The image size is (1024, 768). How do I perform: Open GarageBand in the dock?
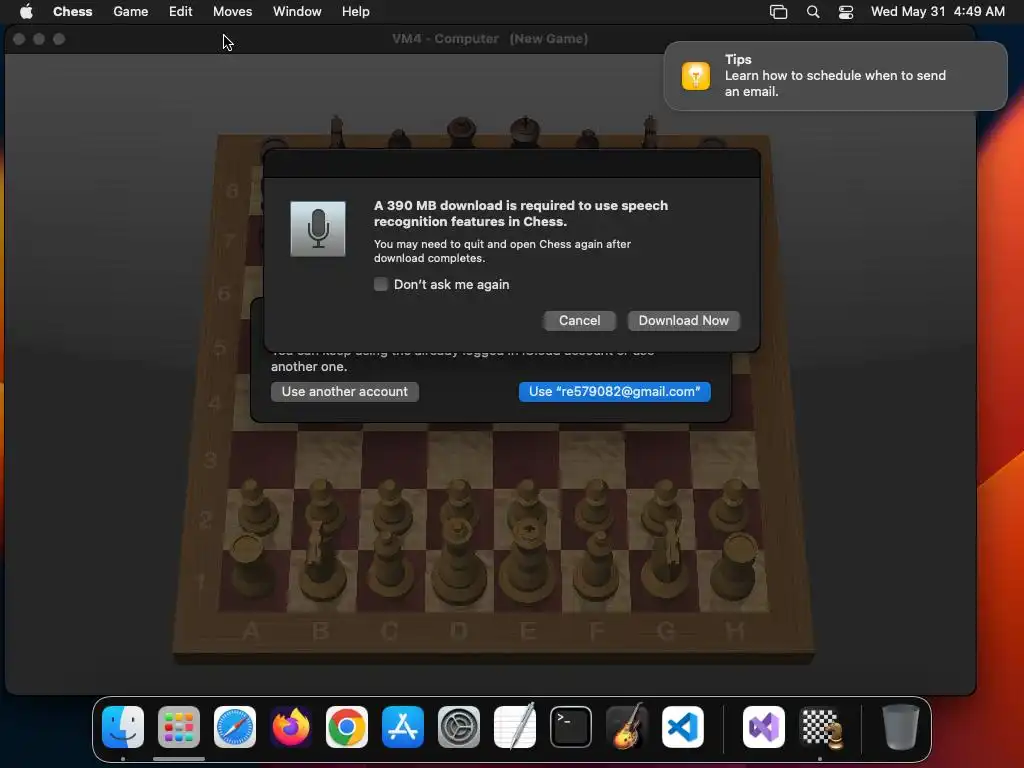(x=627, y=727)
